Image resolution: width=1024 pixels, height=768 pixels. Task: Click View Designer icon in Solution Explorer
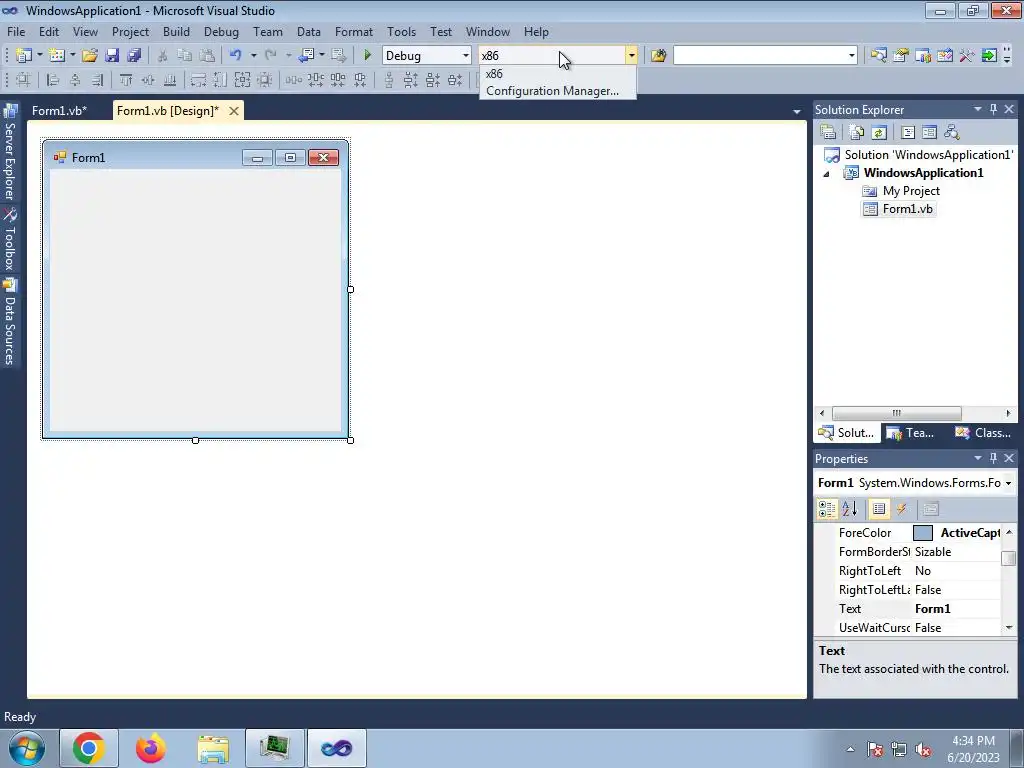coord(929,133)
